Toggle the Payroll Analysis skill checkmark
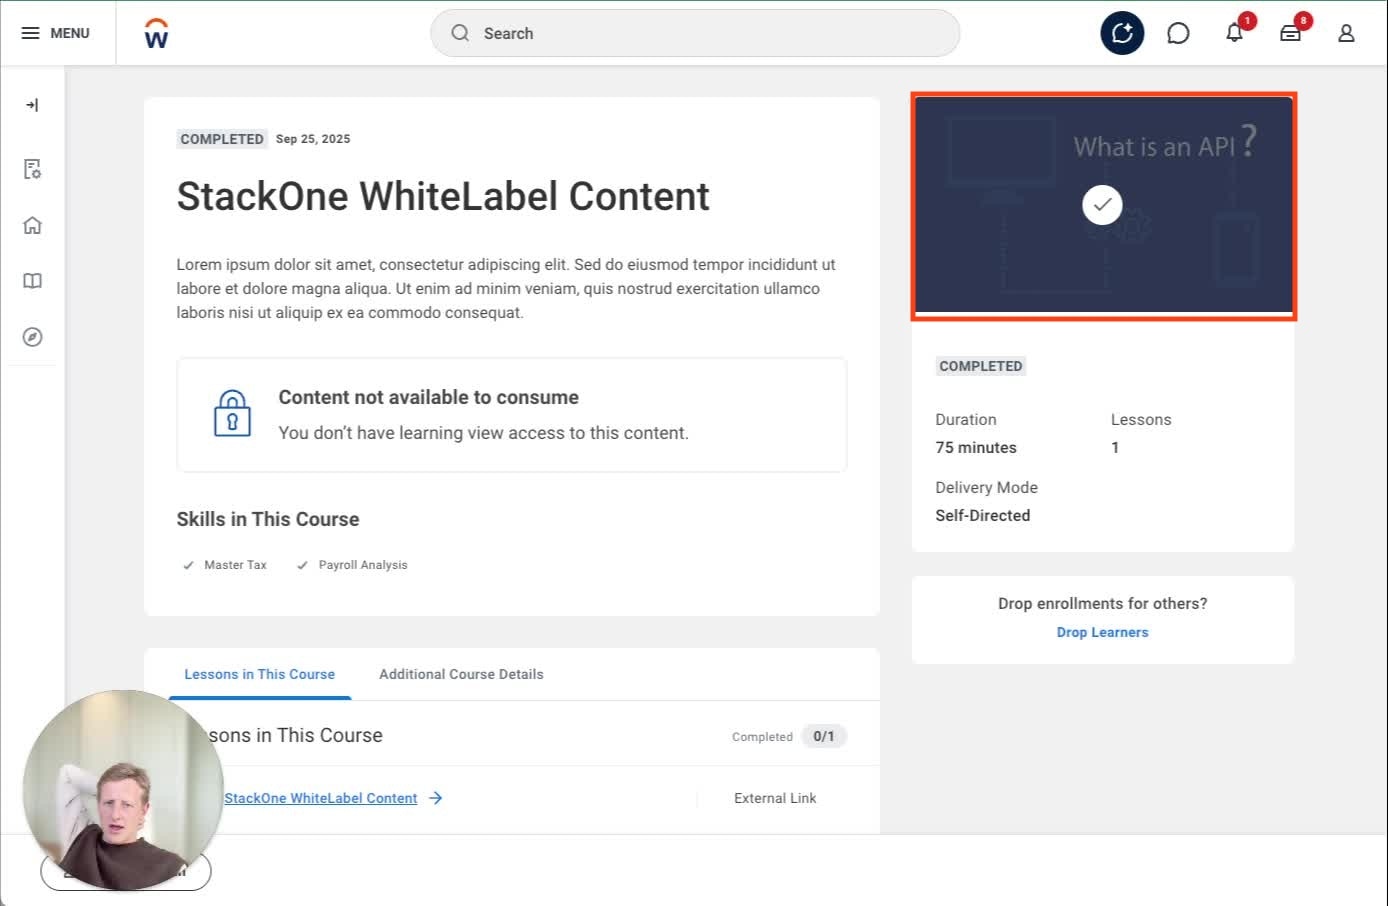The image size is (1388, 906). pyautogui.click(x=302, y=564)
